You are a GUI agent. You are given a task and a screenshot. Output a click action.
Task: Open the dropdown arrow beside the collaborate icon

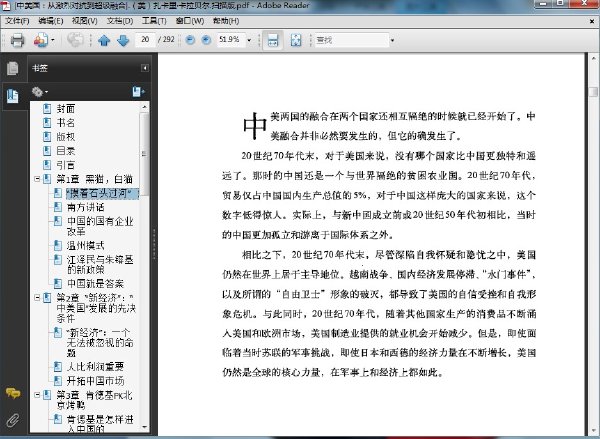[x=53, y=40]
